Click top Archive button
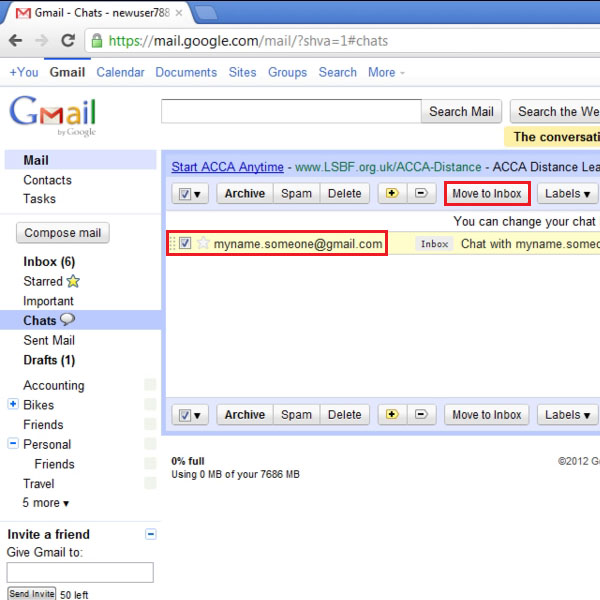The image size is (600, 600). click(x=245, y=193)
